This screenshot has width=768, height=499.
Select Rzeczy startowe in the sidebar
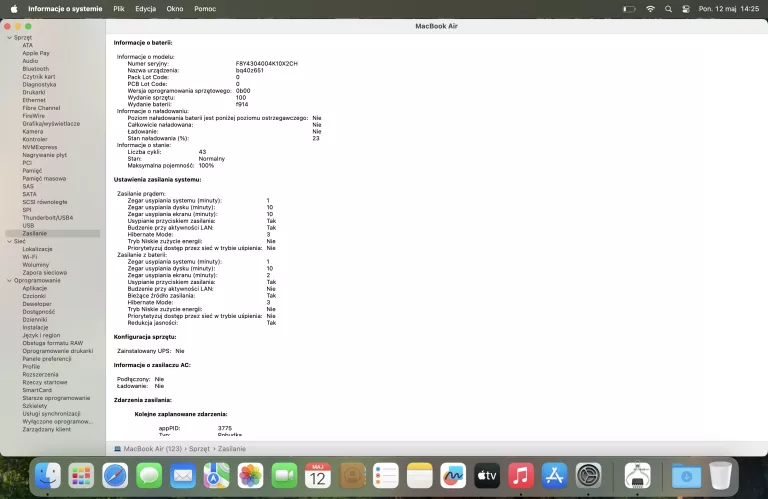(45, 382)
